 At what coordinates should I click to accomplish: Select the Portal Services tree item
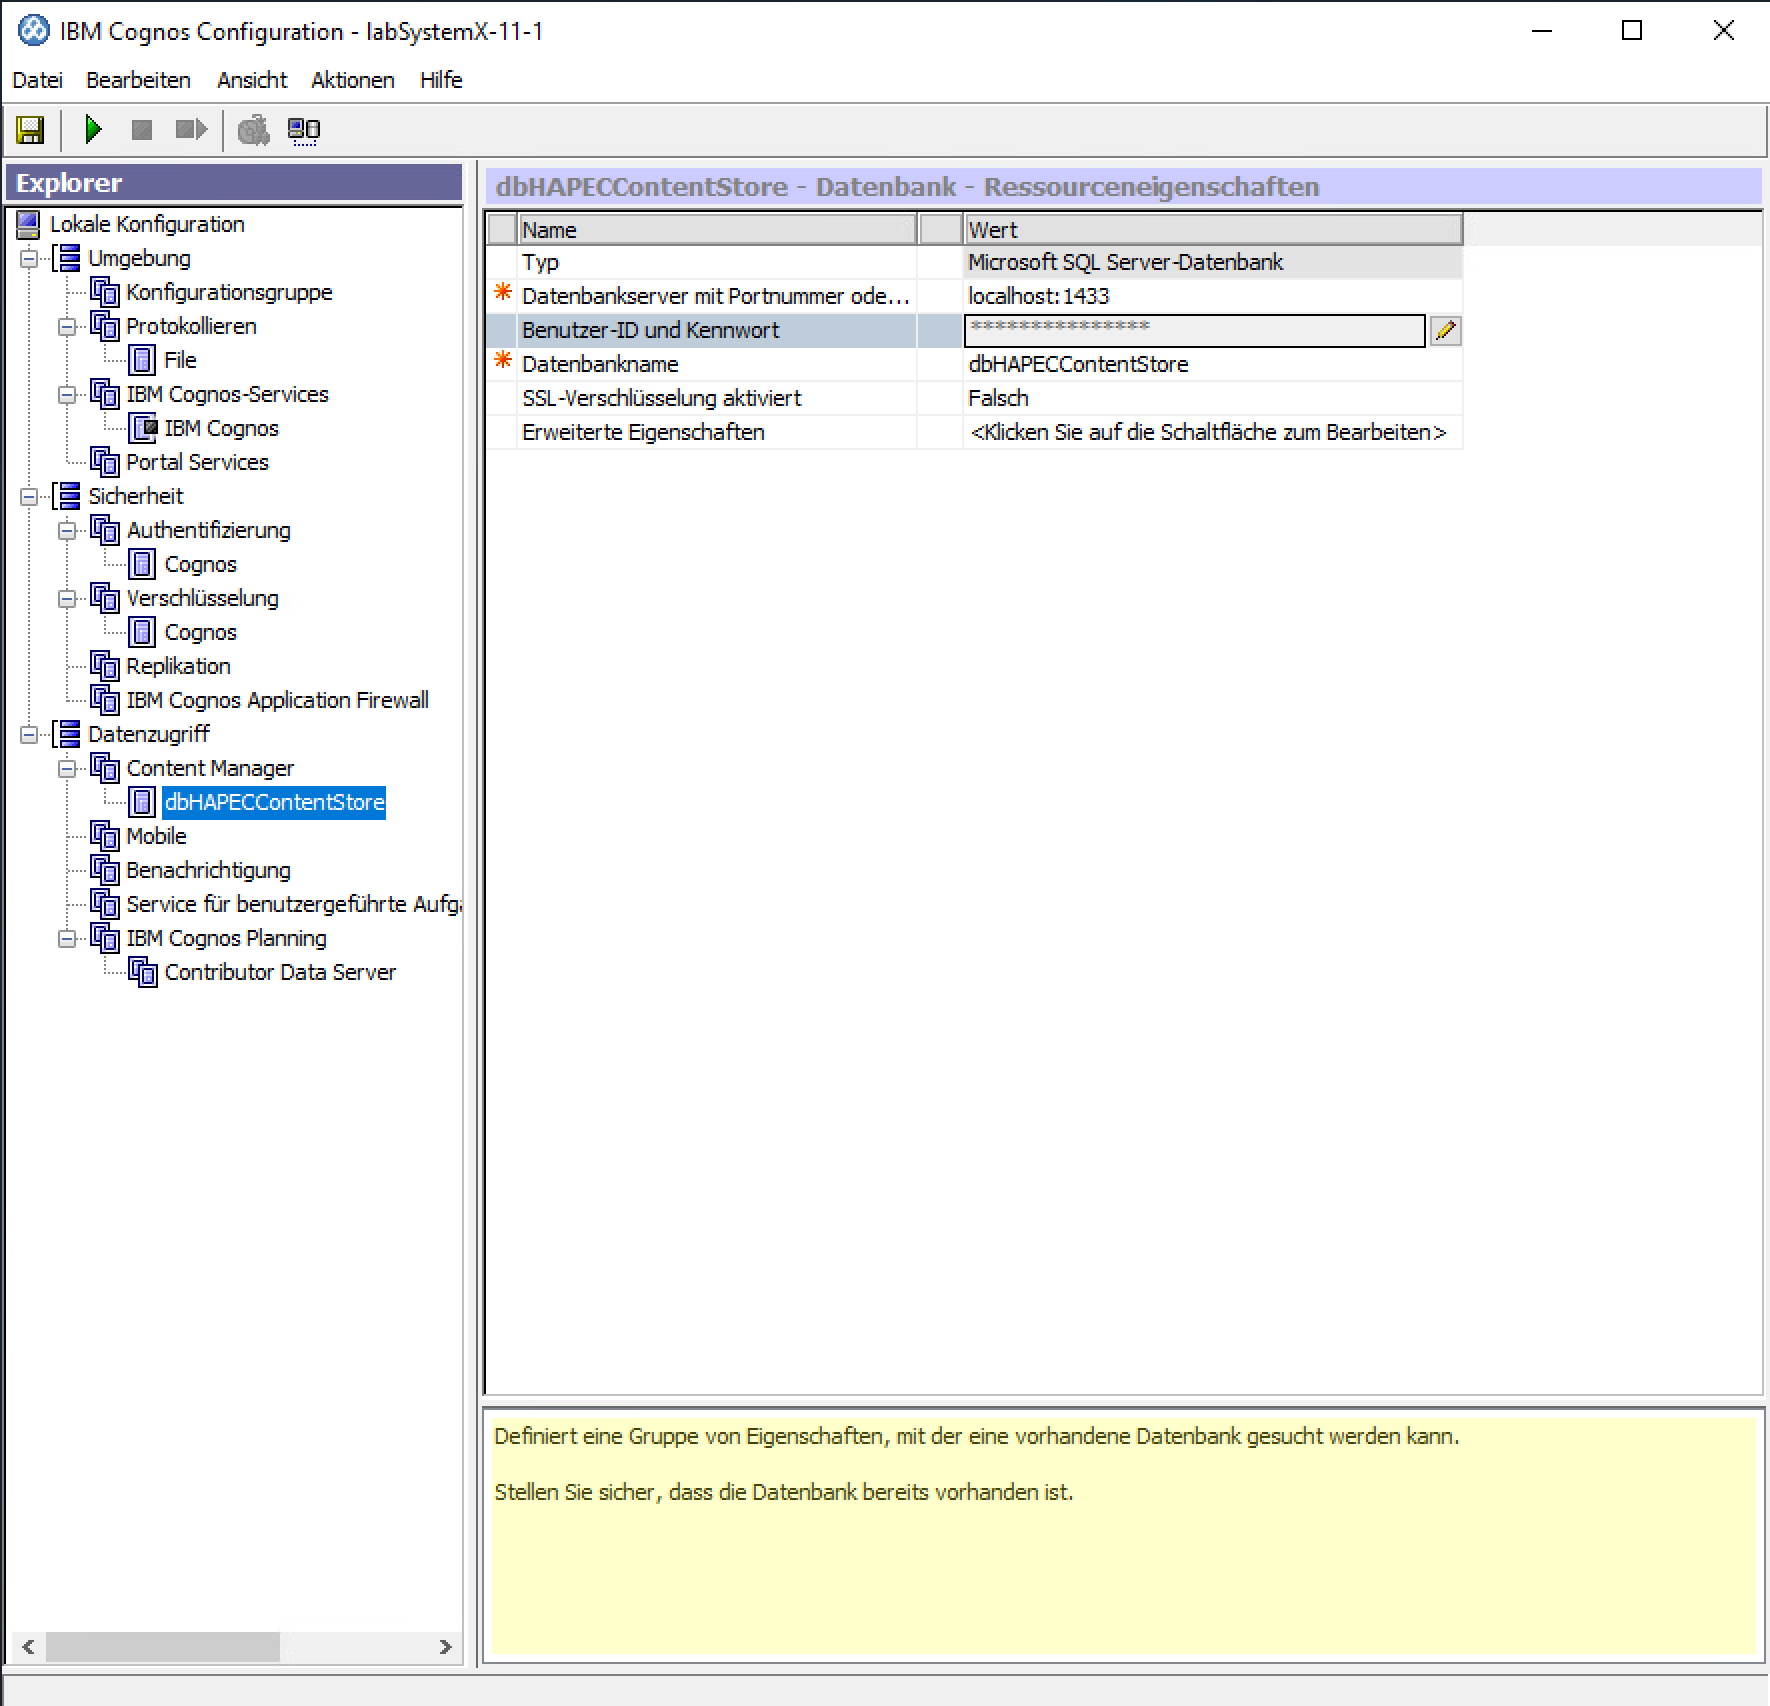(197, 462)
